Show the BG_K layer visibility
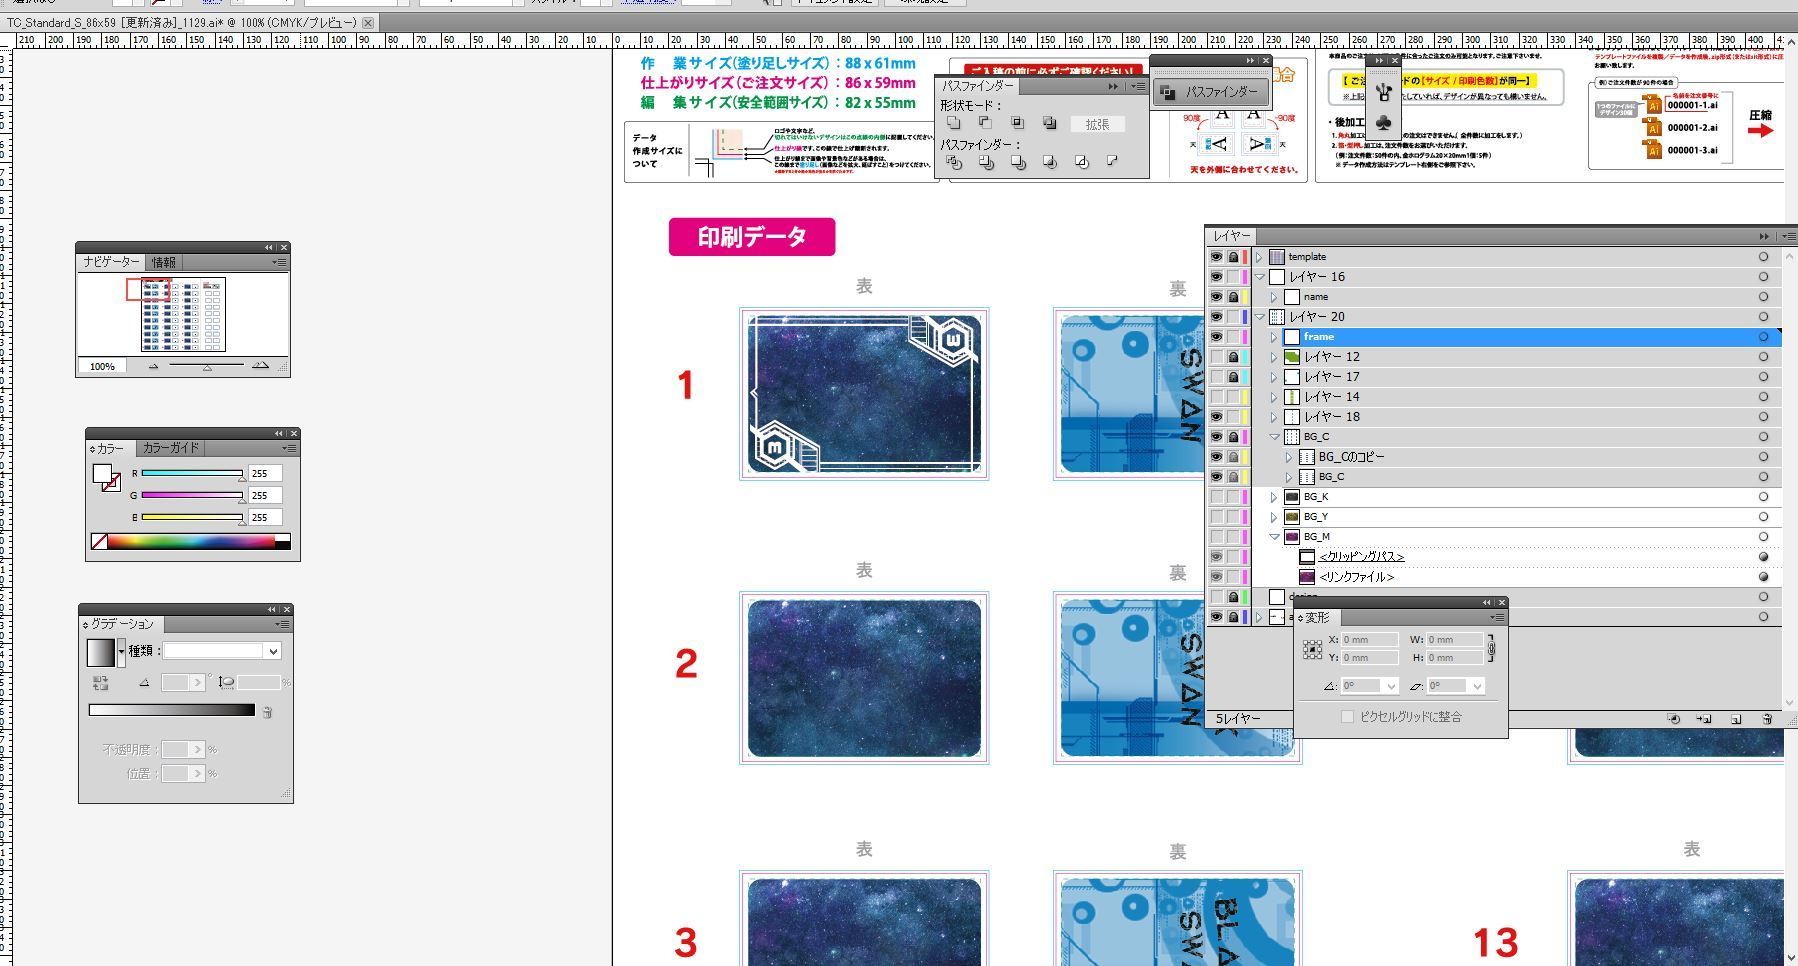This screenshot has height=966, width=1798. [1216, 497]
